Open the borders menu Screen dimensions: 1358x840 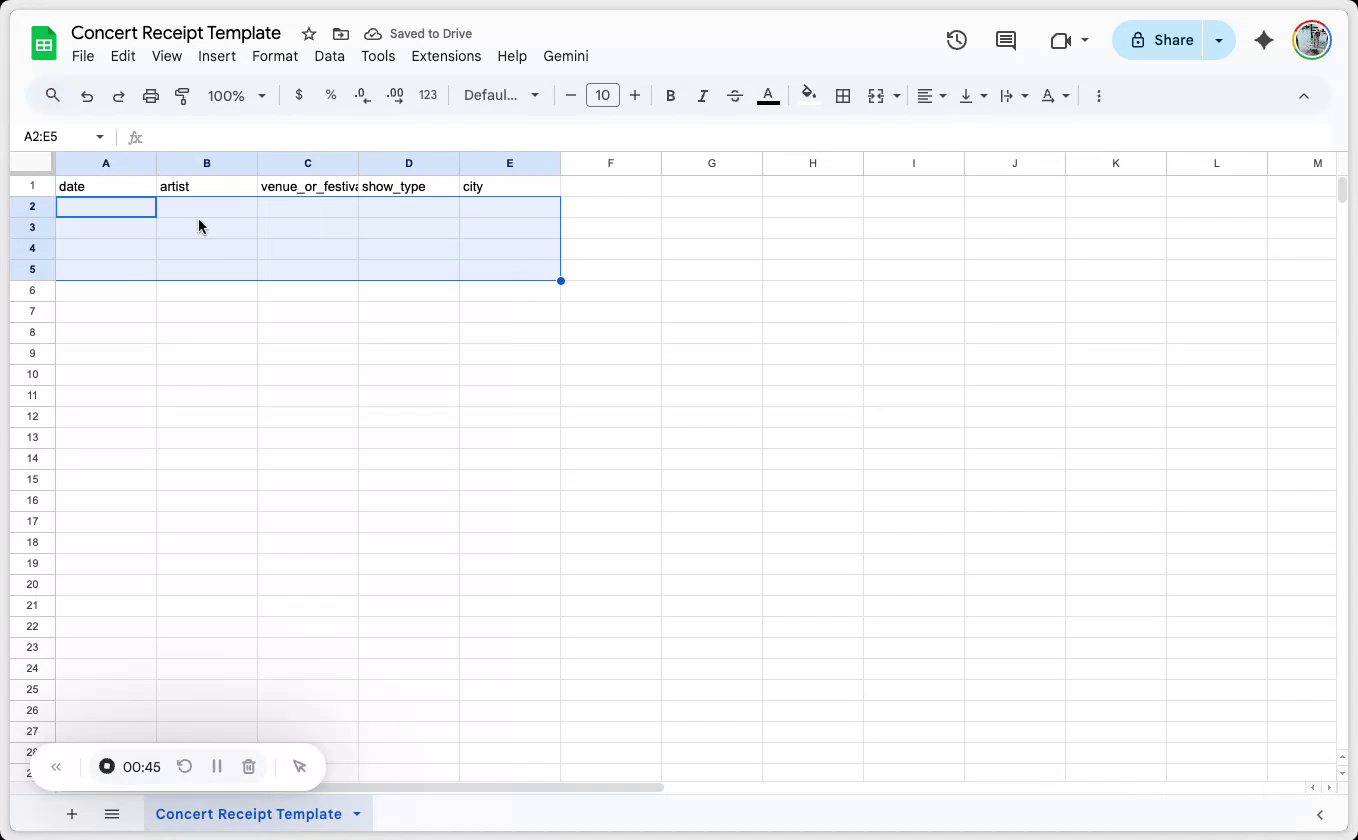(843, 96)
